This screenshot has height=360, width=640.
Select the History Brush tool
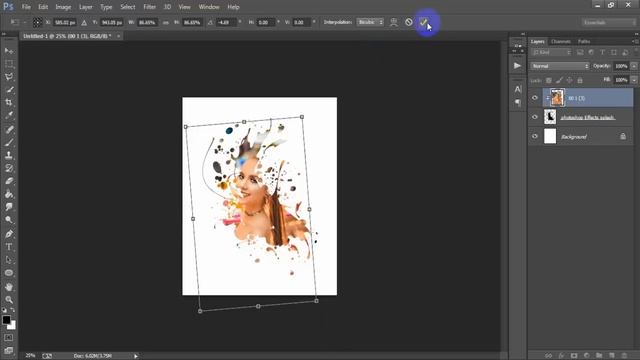9,168
